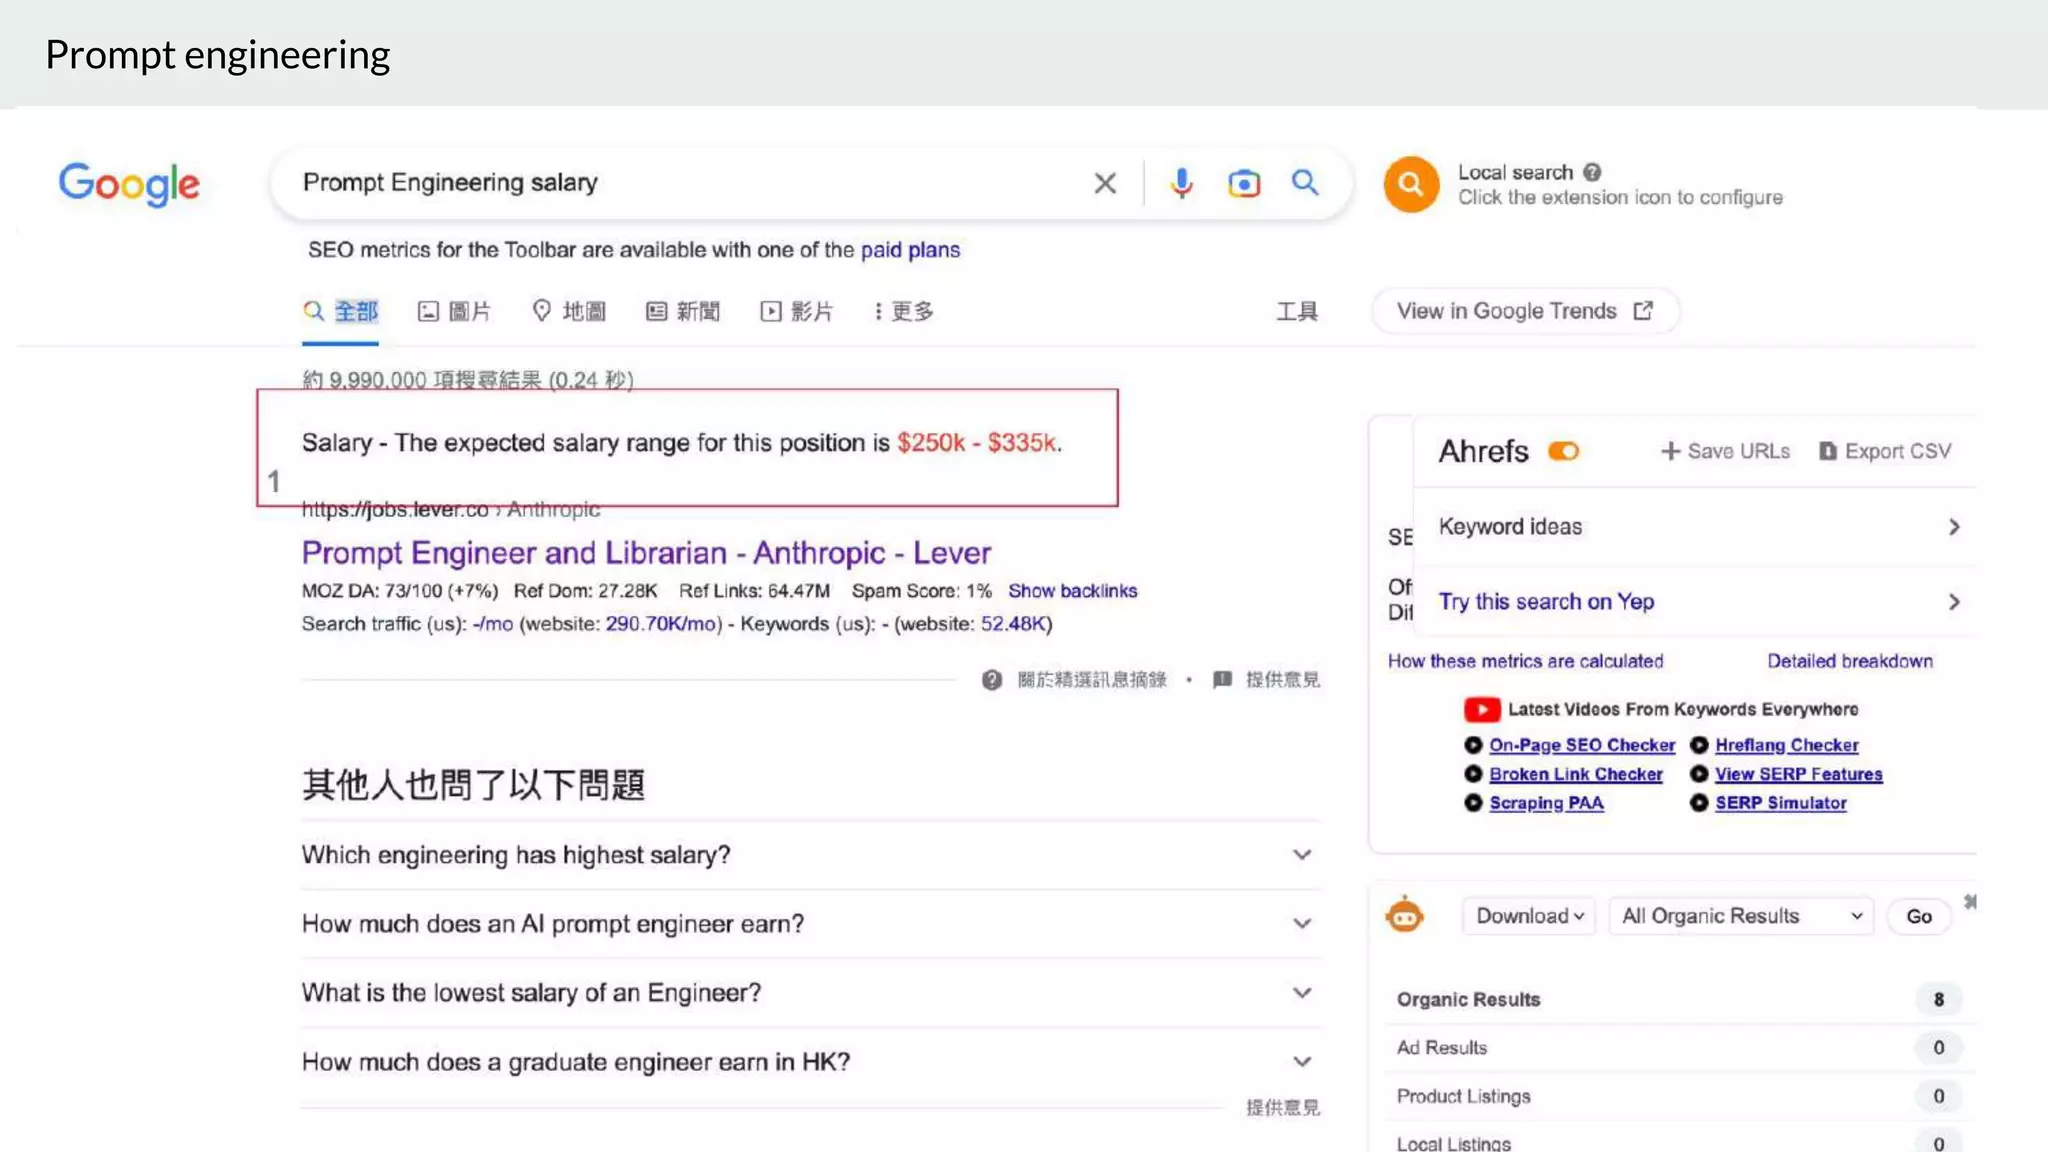Expand 'Which engineering has highest salary?' question
This screenshot has height=1152, width=2048.
1301,855
